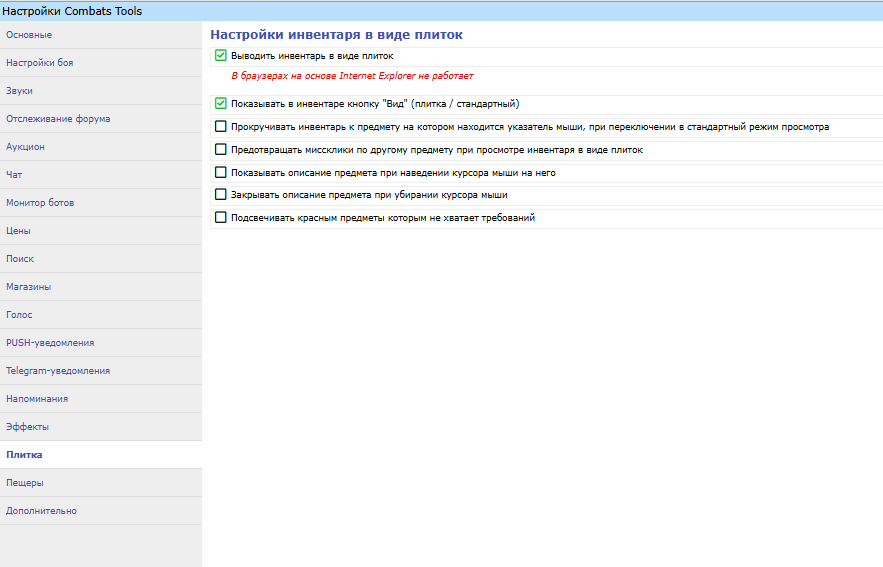The width and height of the screenshot is (883, 567).
Task: Open "Telegram-уведомления" settings section
Action: 58,371
